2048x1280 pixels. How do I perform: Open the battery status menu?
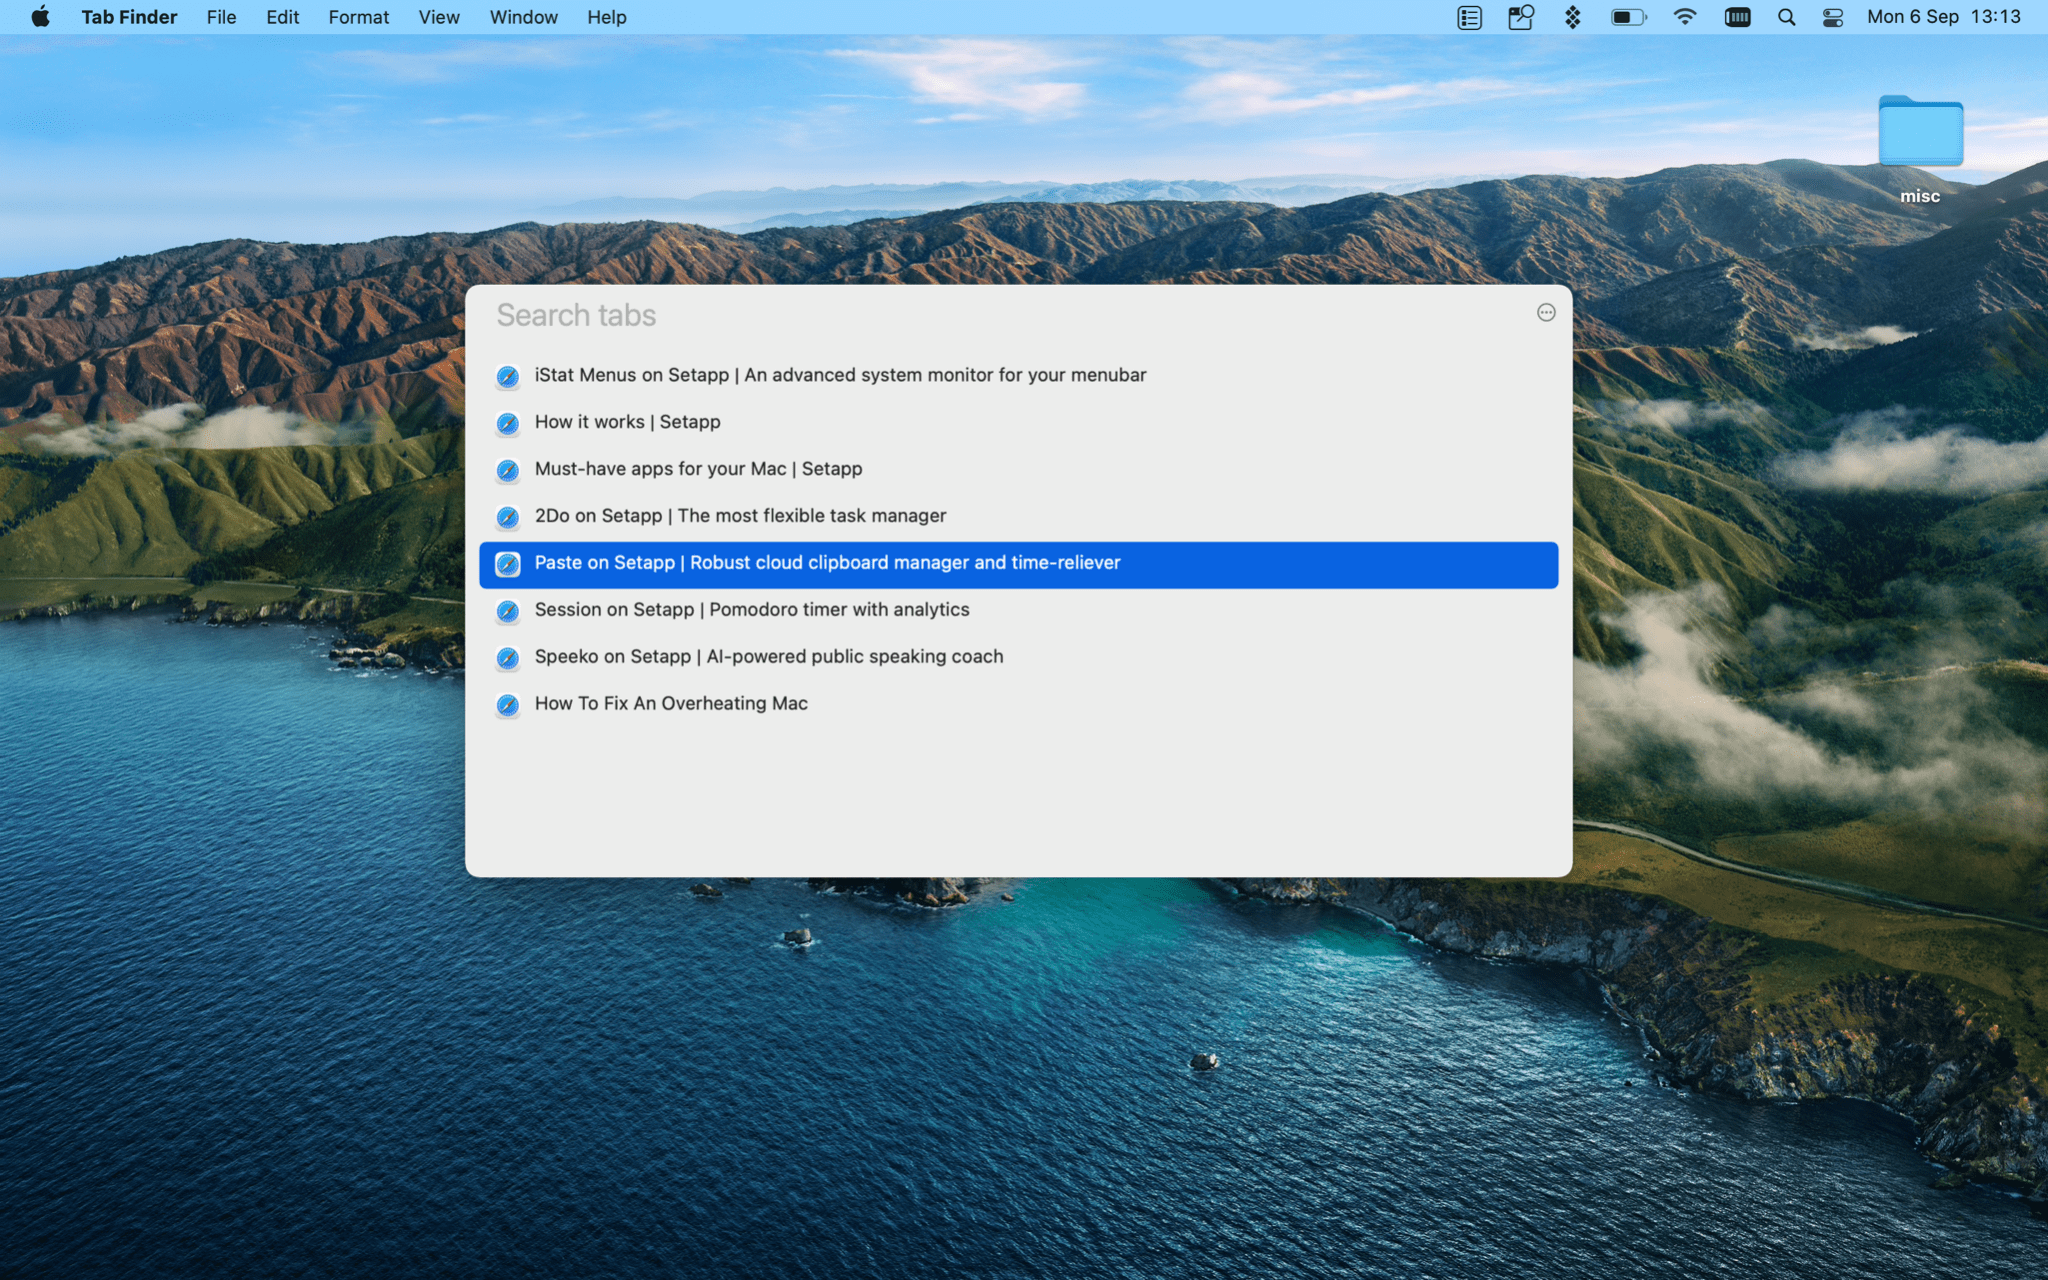tap(1627, 16)
